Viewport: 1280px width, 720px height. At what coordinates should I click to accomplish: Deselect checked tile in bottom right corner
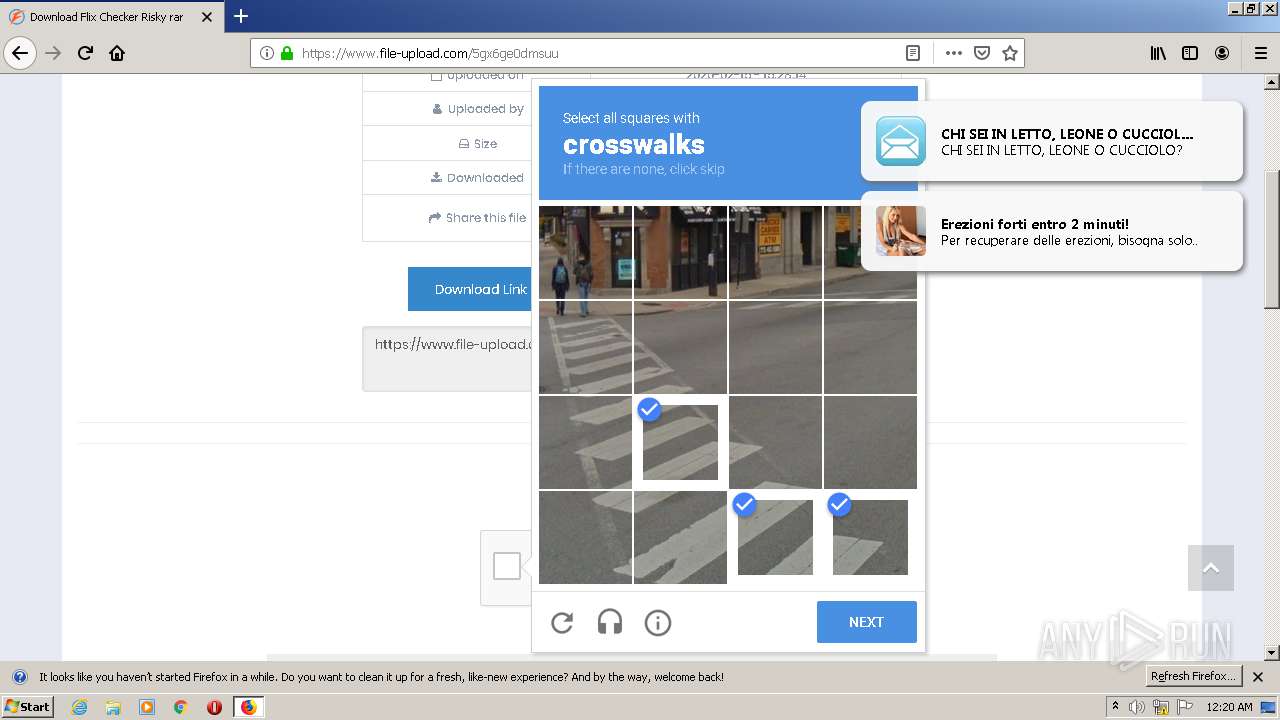pyautogui.click(x=870, y=537)
